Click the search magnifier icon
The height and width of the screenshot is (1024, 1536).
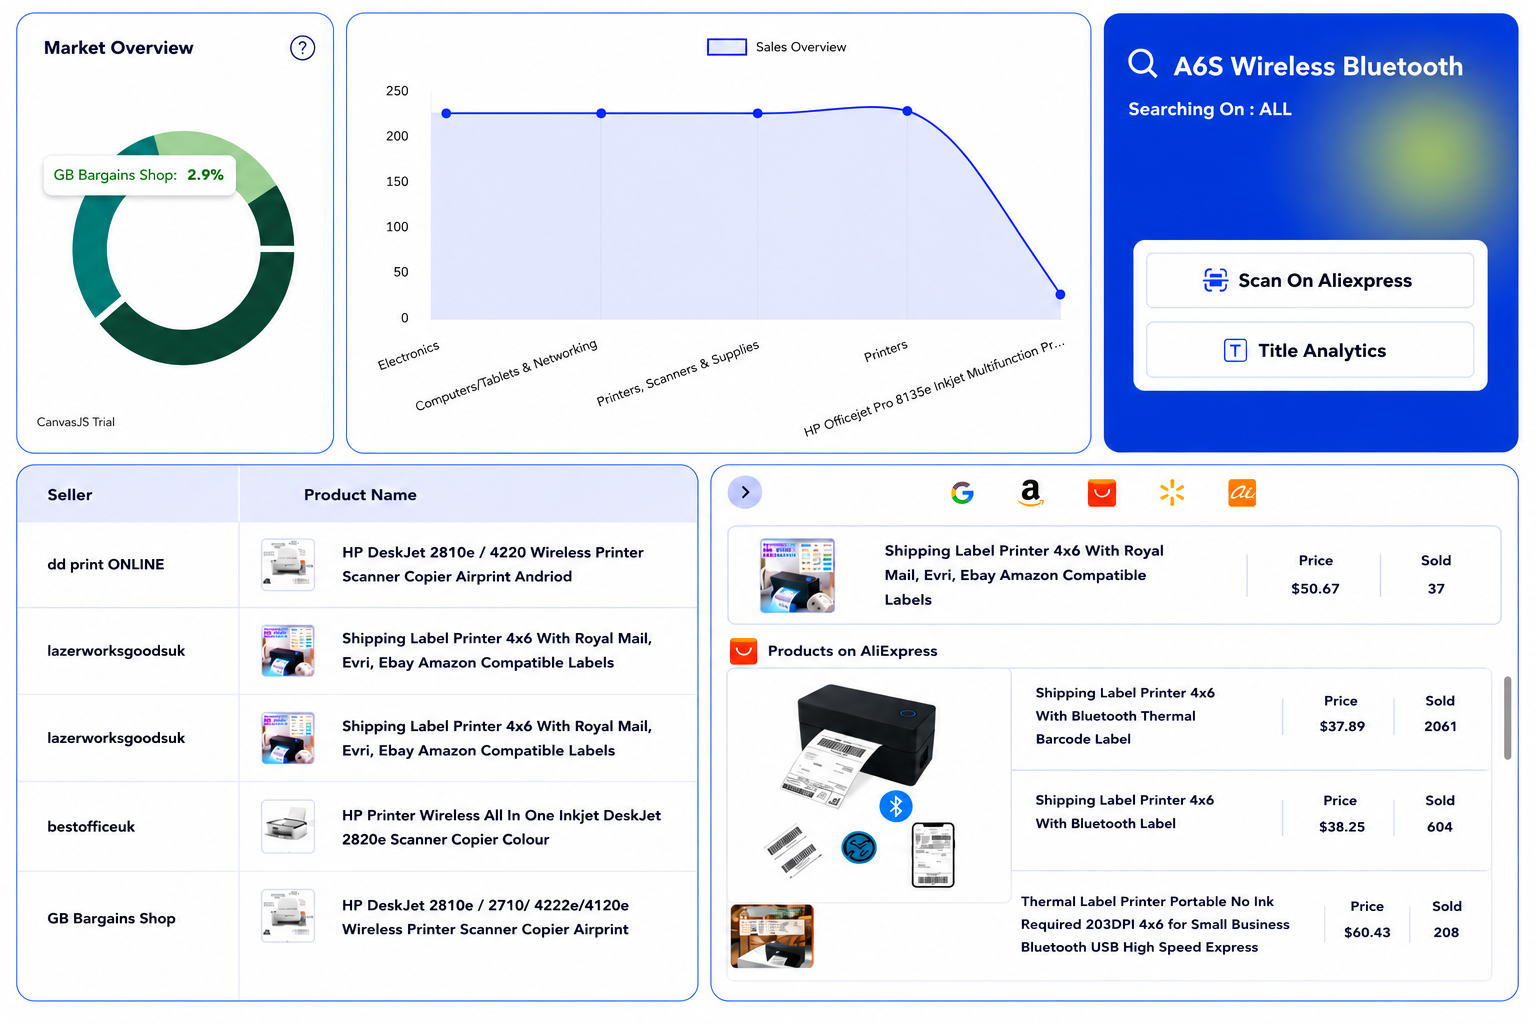(1142, 64)
